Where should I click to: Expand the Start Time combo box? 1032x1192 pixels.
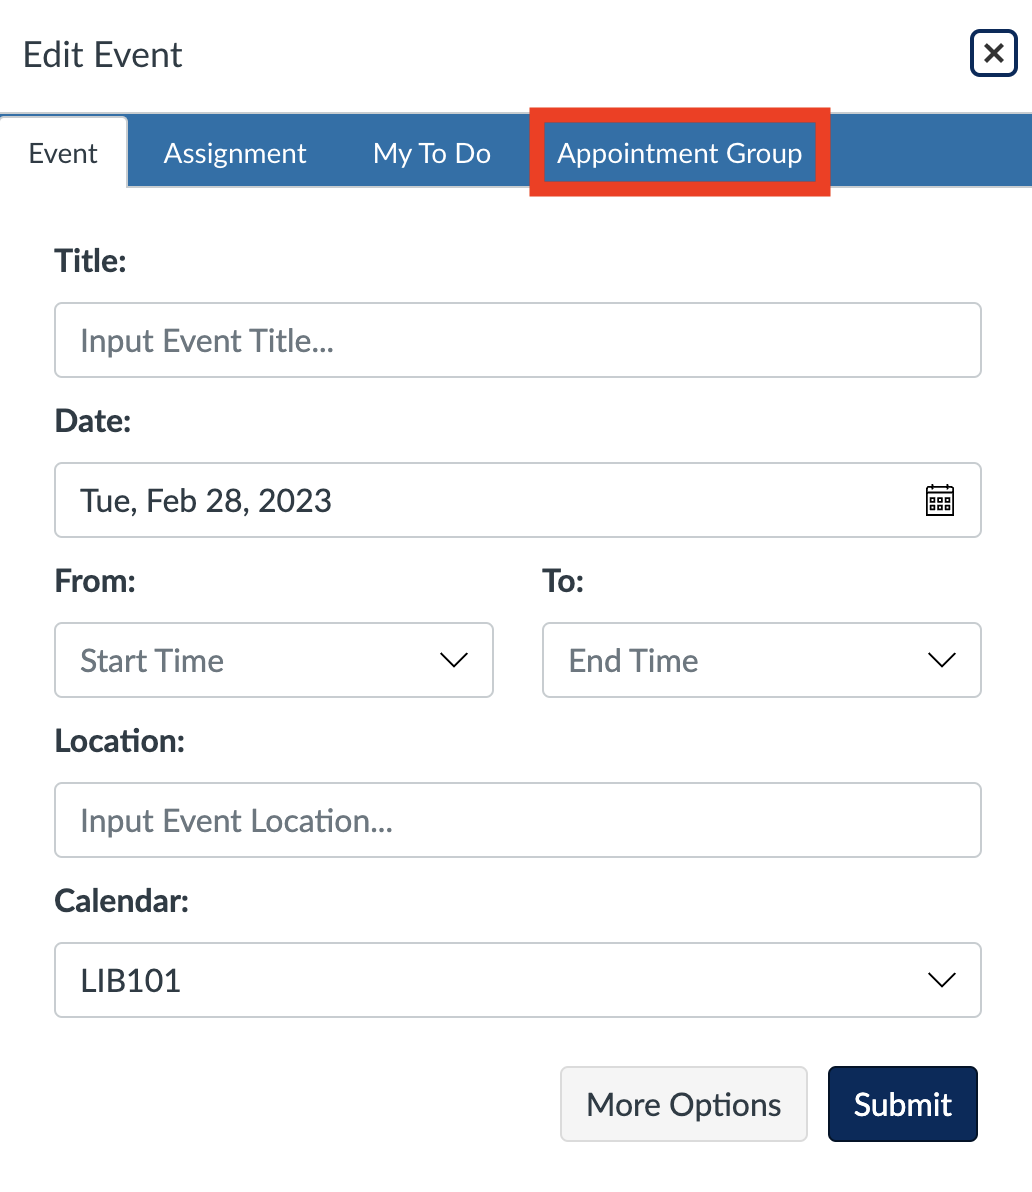pyautogui.click(x=274, y=660)
